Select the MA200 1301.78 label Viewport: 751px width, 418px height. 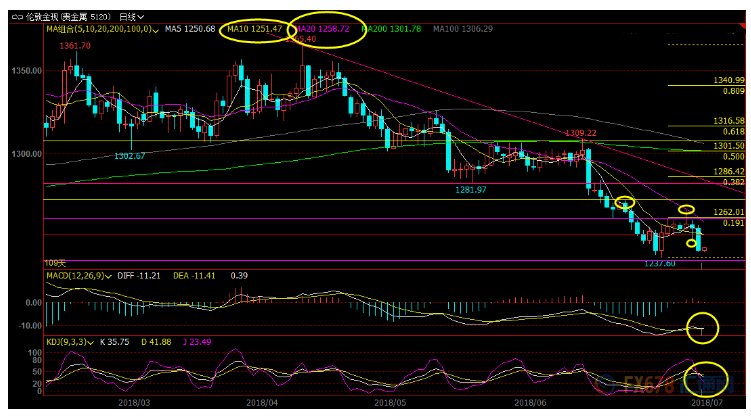coord(392,29)
